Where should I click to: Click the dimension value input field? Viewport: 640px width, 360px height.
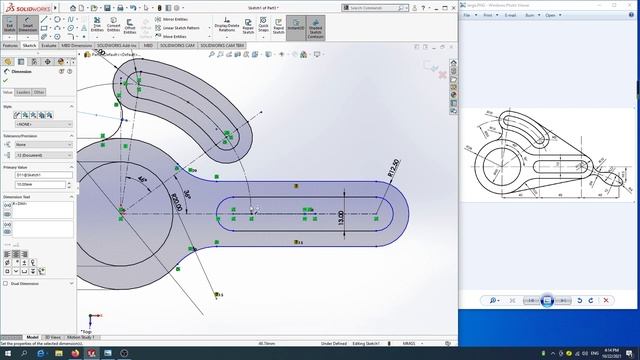(x=40, y=184)
